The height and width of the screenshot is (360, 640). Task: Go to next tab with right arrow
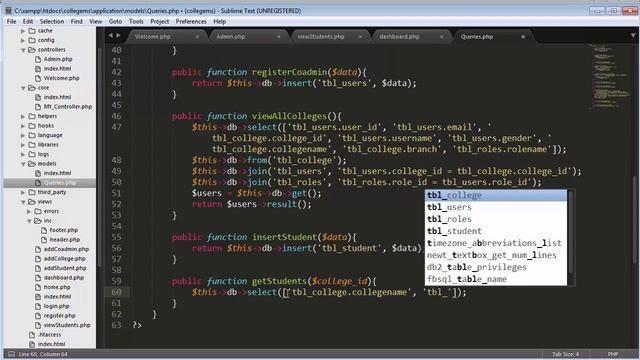click(118, 36)
